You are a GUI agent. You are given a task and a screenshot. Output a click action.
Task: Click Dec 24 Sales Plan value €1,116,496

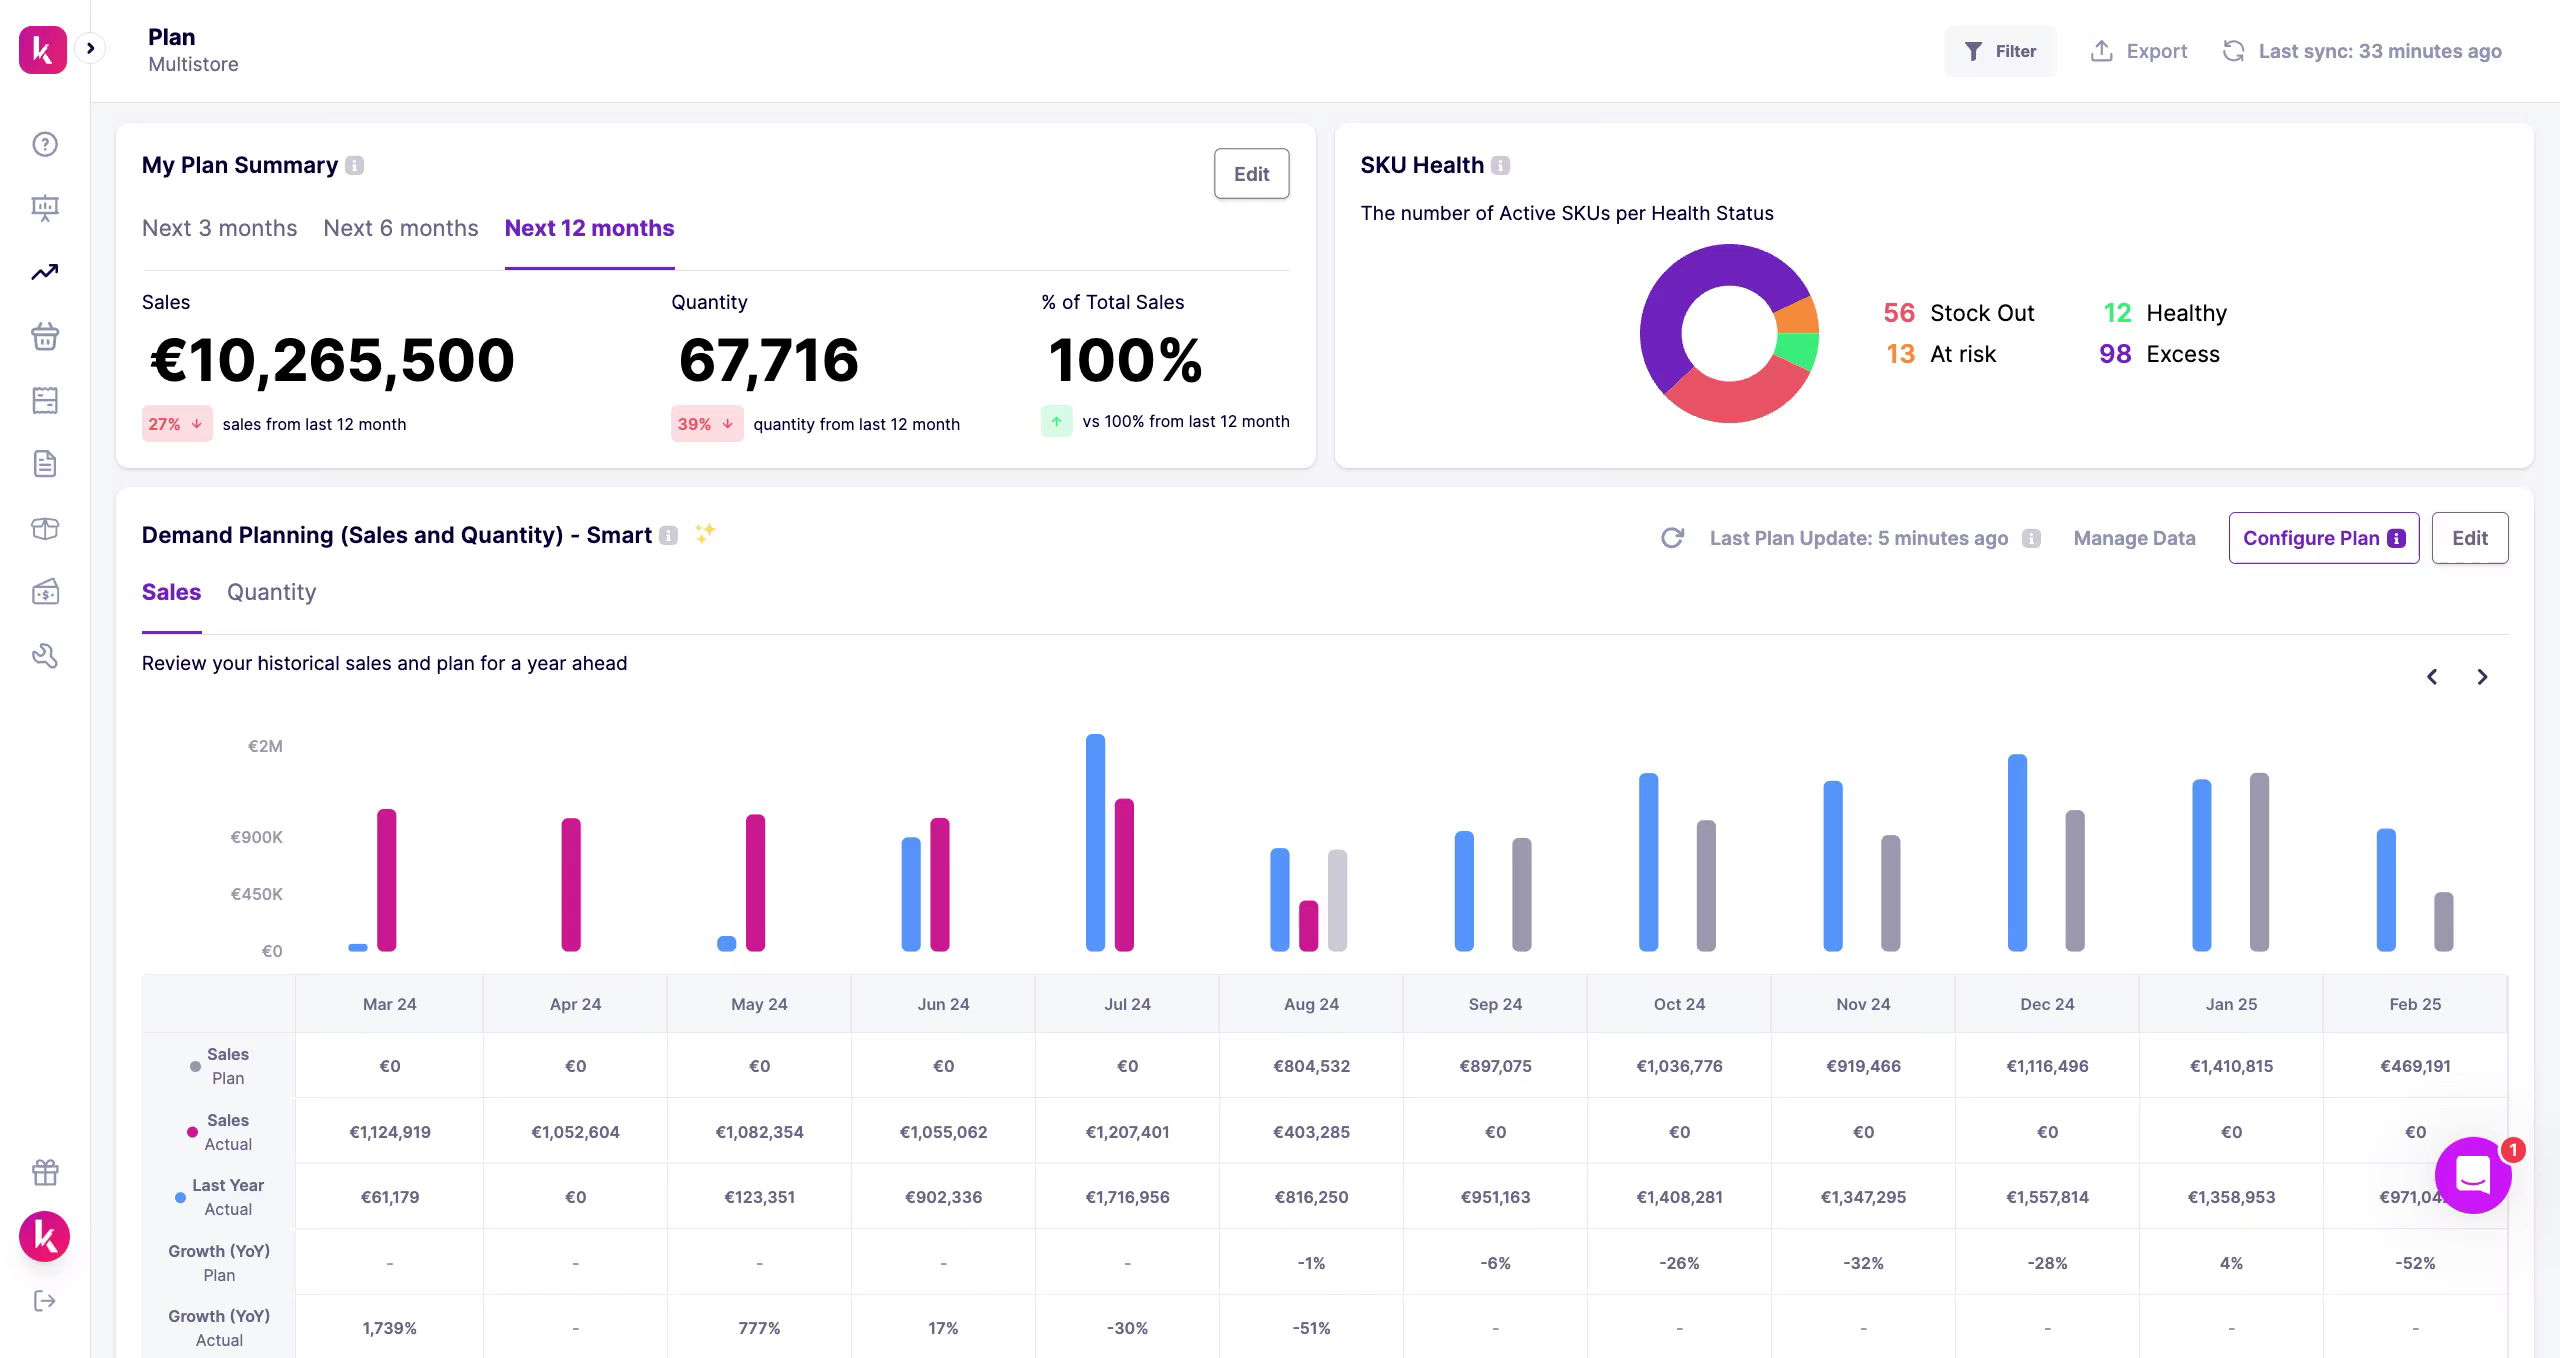(2047, 1066)
